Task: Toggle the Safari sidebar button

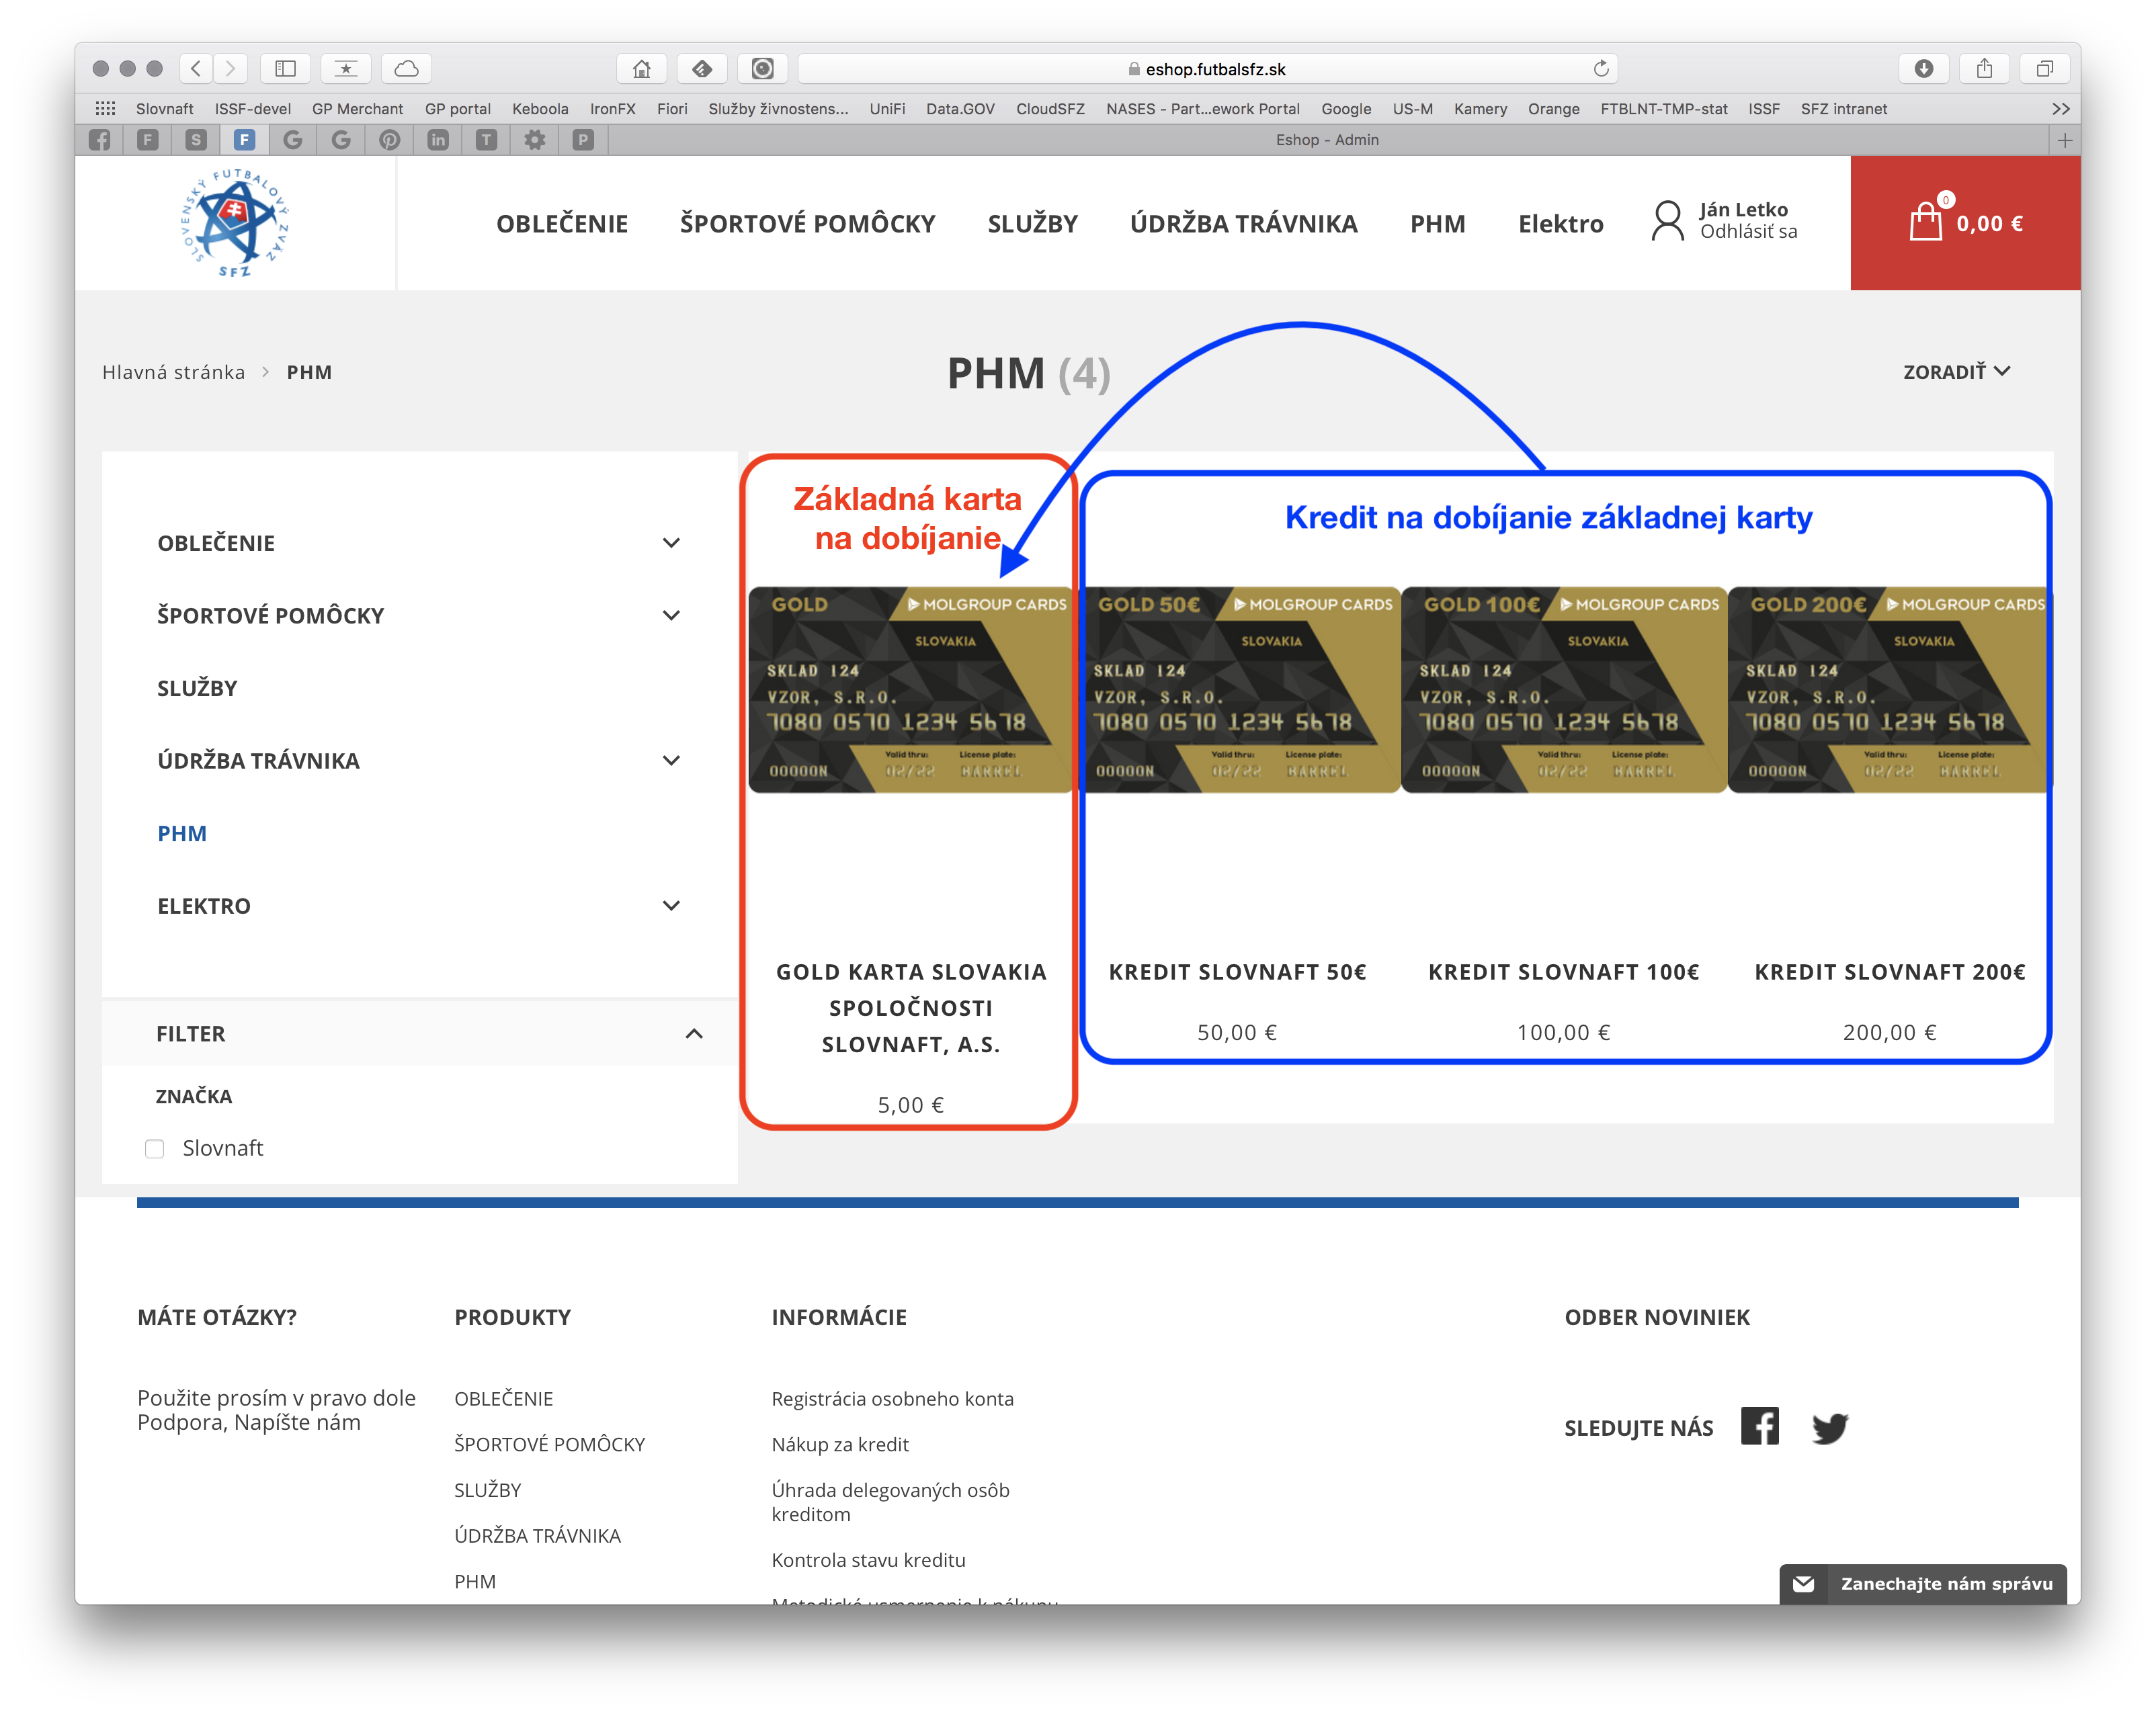Action: 285,68
